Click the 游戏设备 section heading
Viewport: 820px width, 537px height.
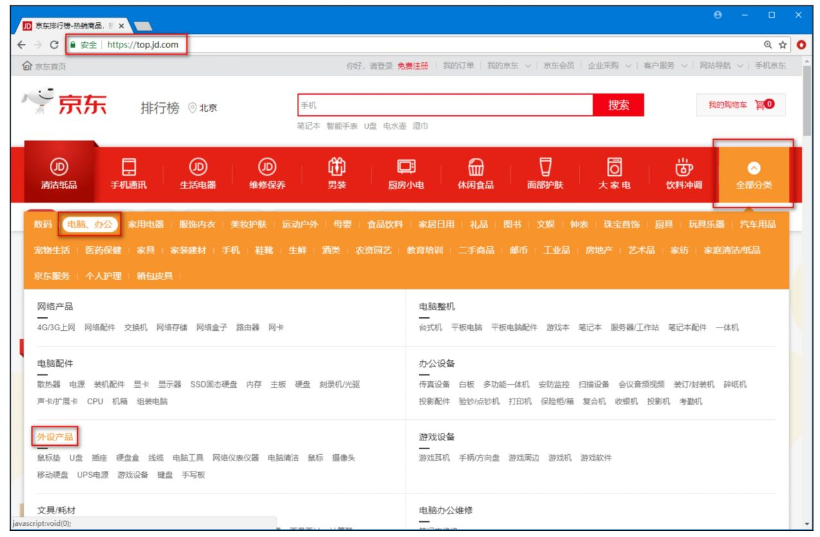[437, 437]
